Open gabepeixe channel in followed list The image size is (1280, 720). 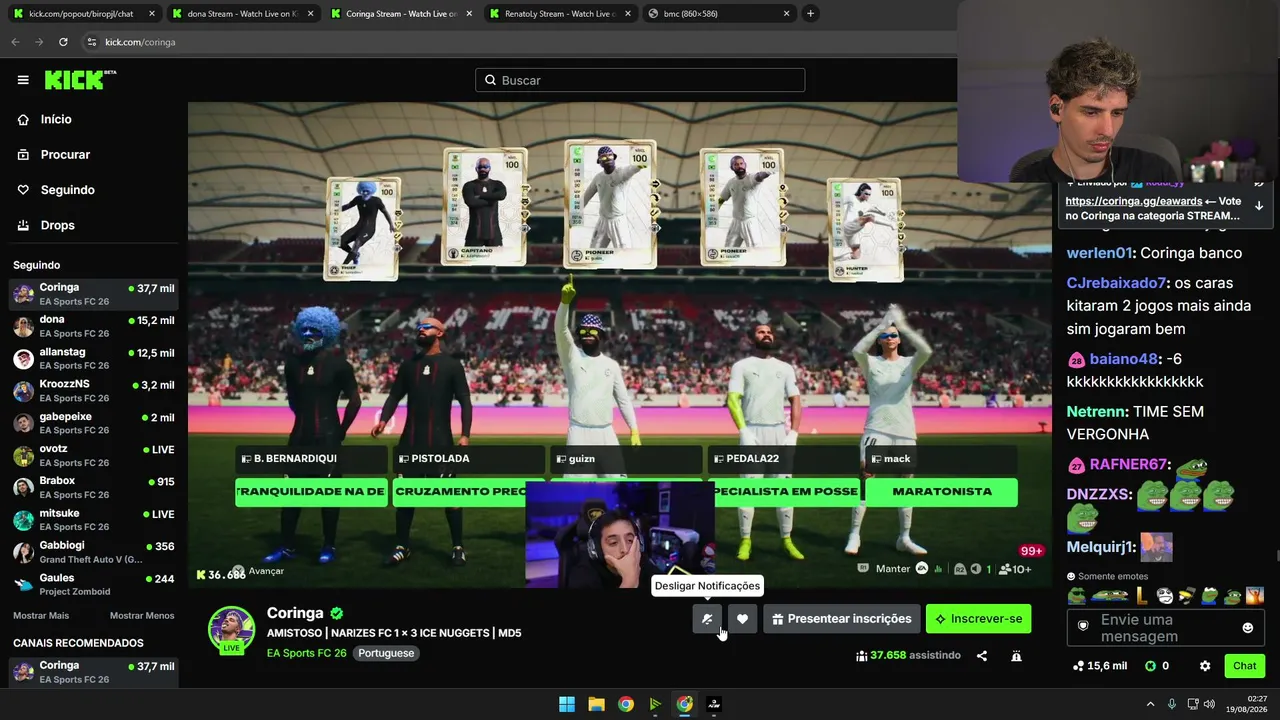pos(94,423)
